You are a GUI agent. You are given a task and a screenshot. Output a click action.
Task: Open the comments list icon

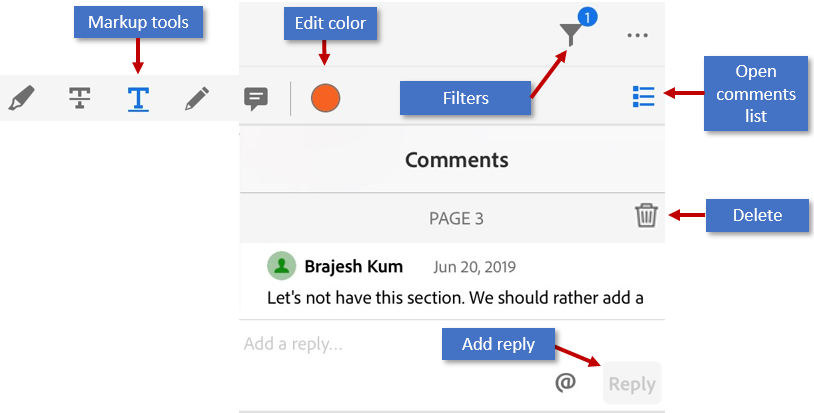pyautogui.click(x=644, y=97)
